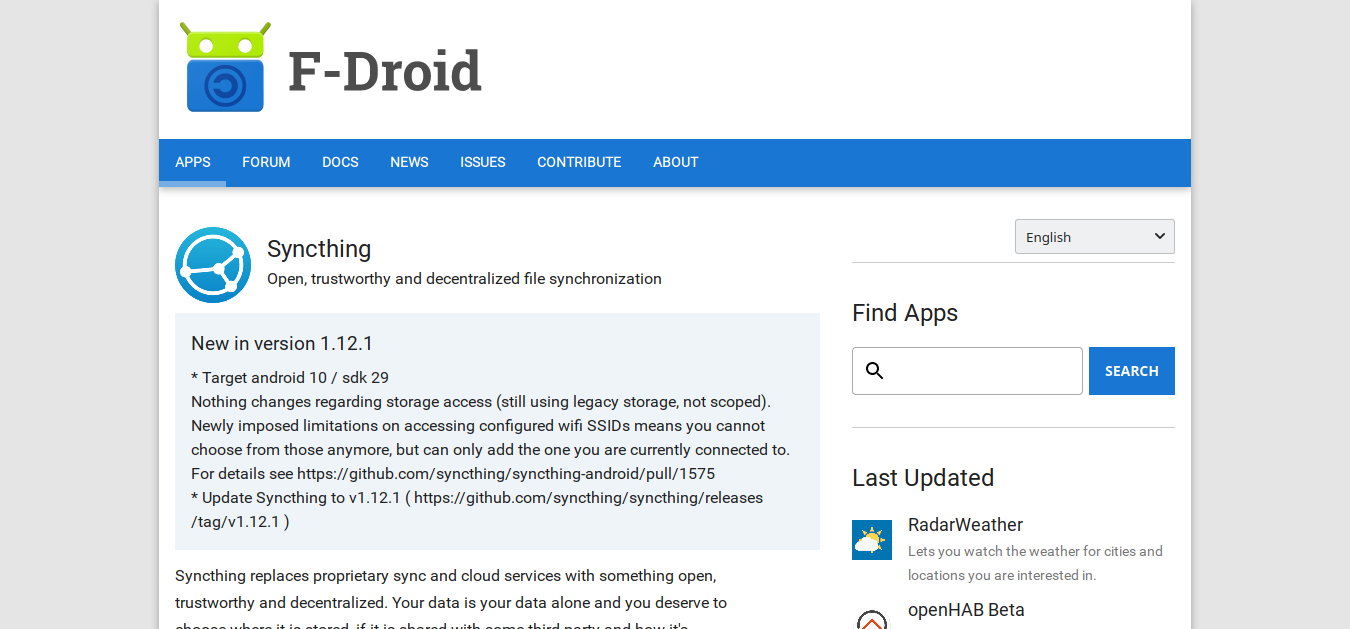
Task: Go to the FORUM tab
Action: coord(266,162)
